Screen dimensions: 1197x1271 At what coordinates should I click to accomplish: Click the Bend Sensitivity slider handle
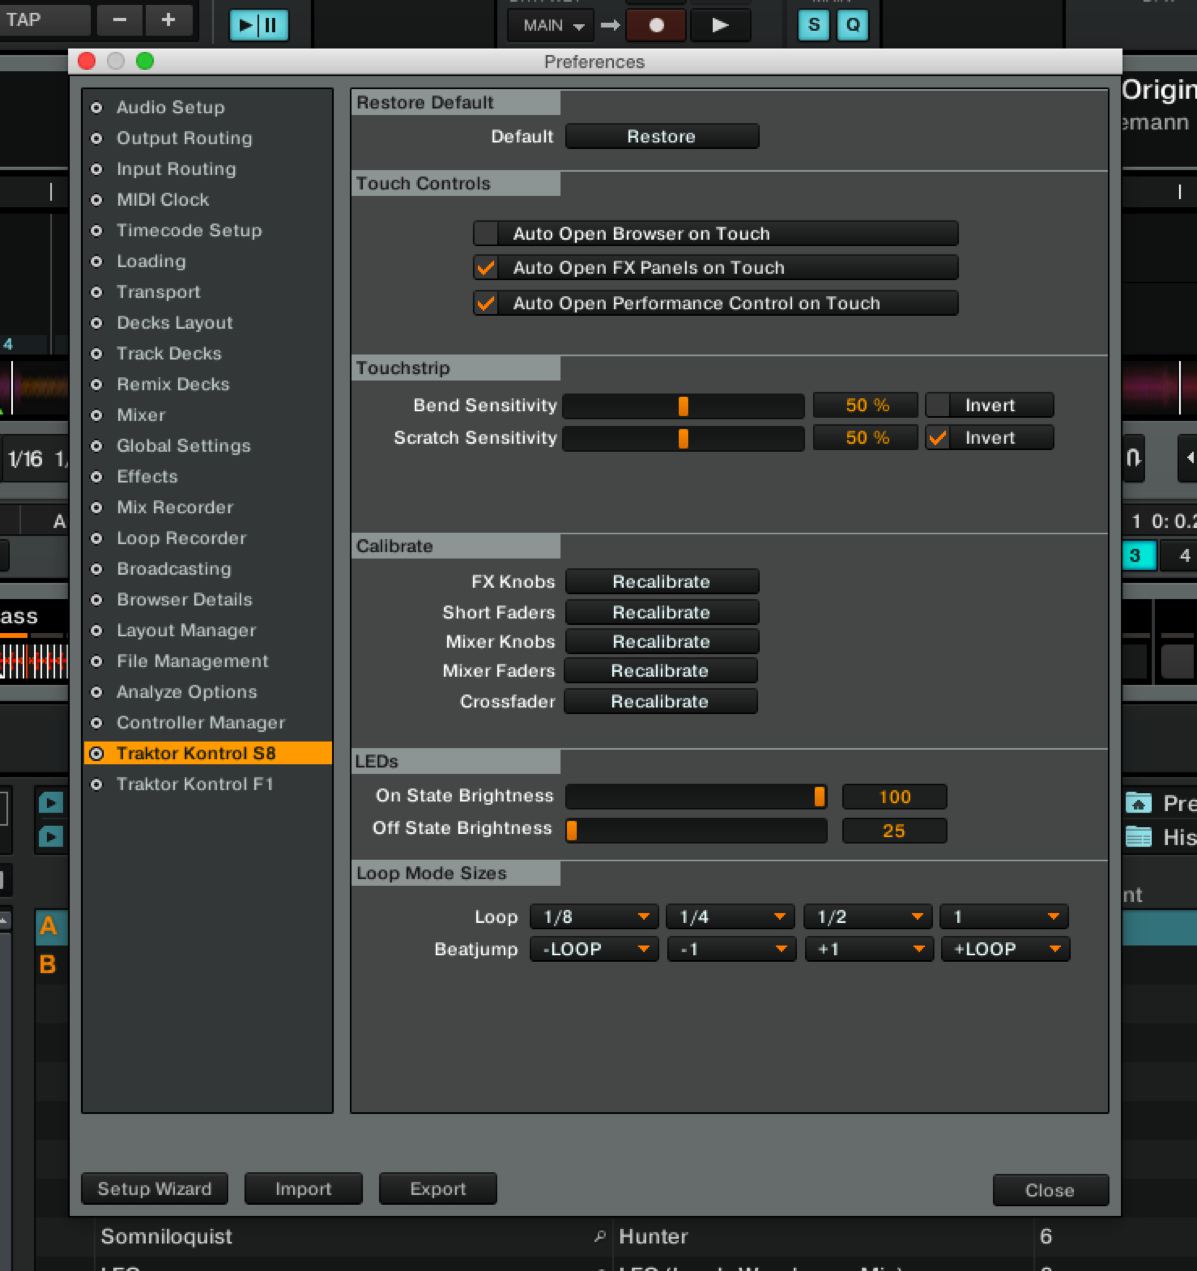tap(683, 406)
